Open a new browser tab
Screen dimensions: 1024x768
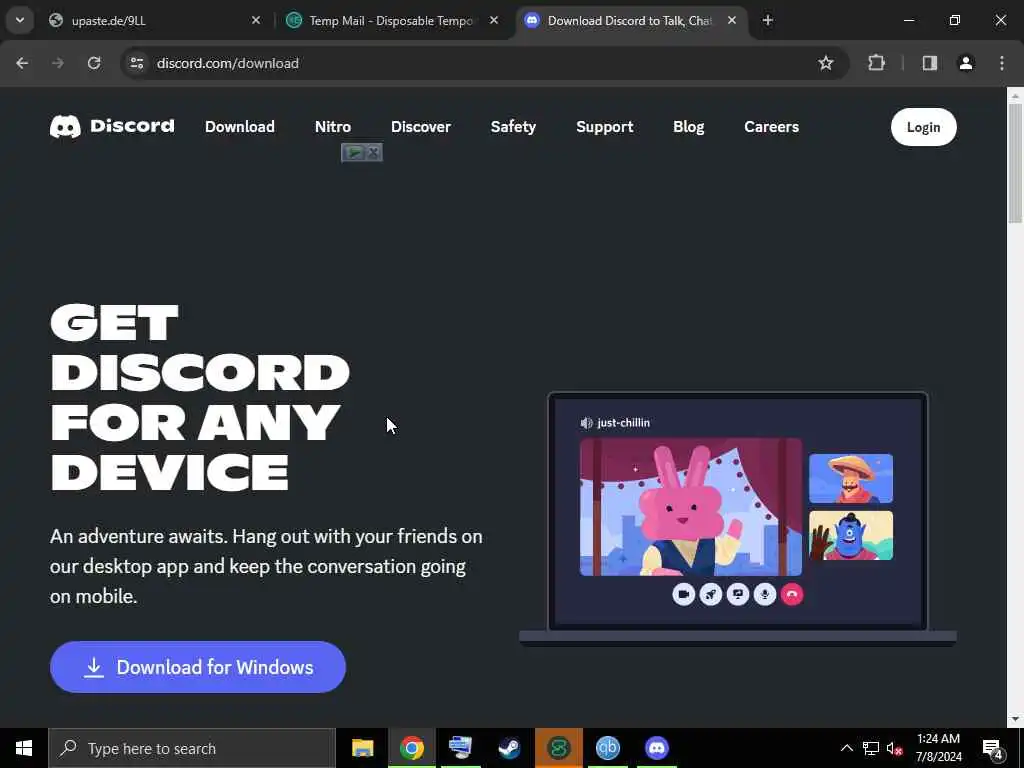(768, 21)
